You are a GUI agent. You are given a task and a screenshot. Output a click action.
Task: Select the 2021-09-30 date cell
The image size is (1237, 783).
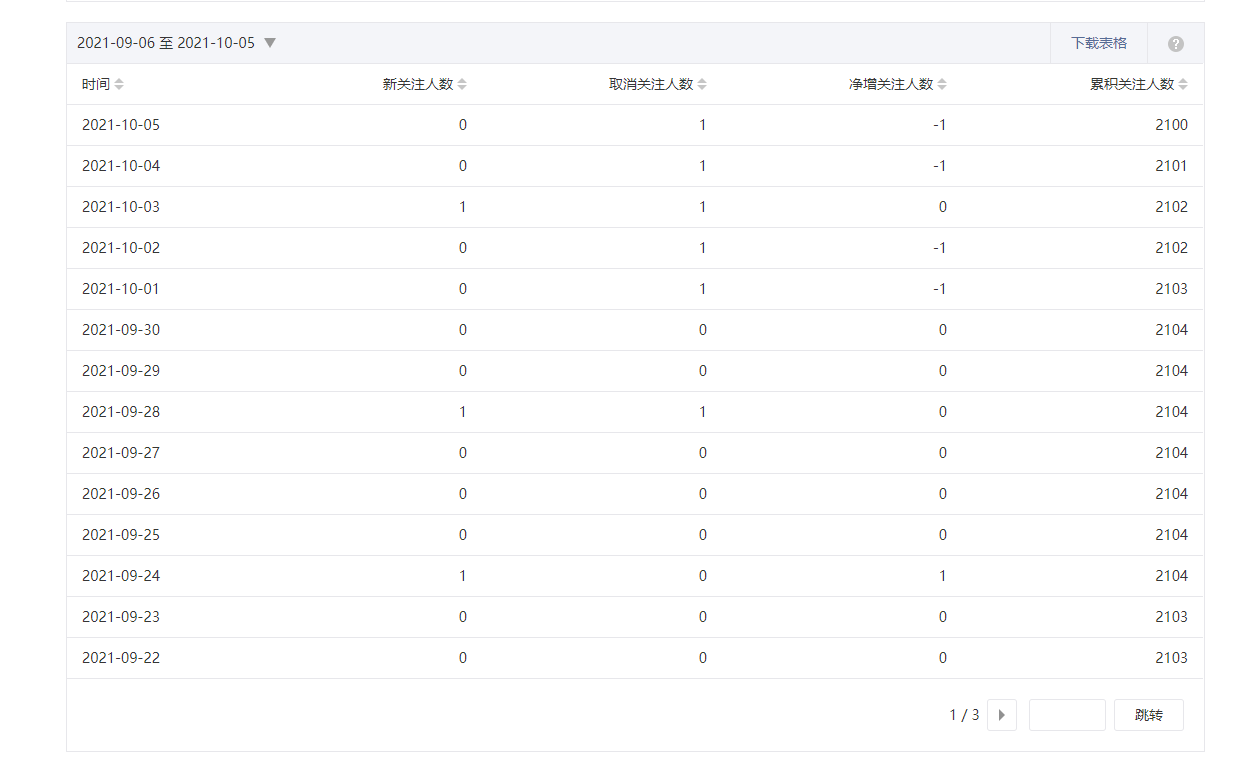click(121, 330)
